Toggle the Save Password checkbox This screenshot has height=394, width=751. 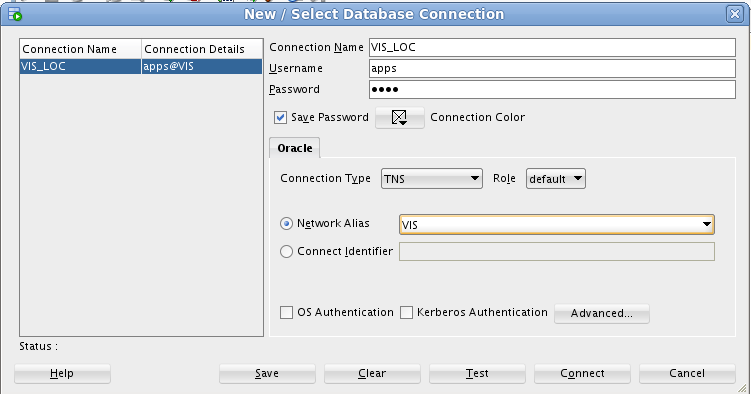(280, 117)
